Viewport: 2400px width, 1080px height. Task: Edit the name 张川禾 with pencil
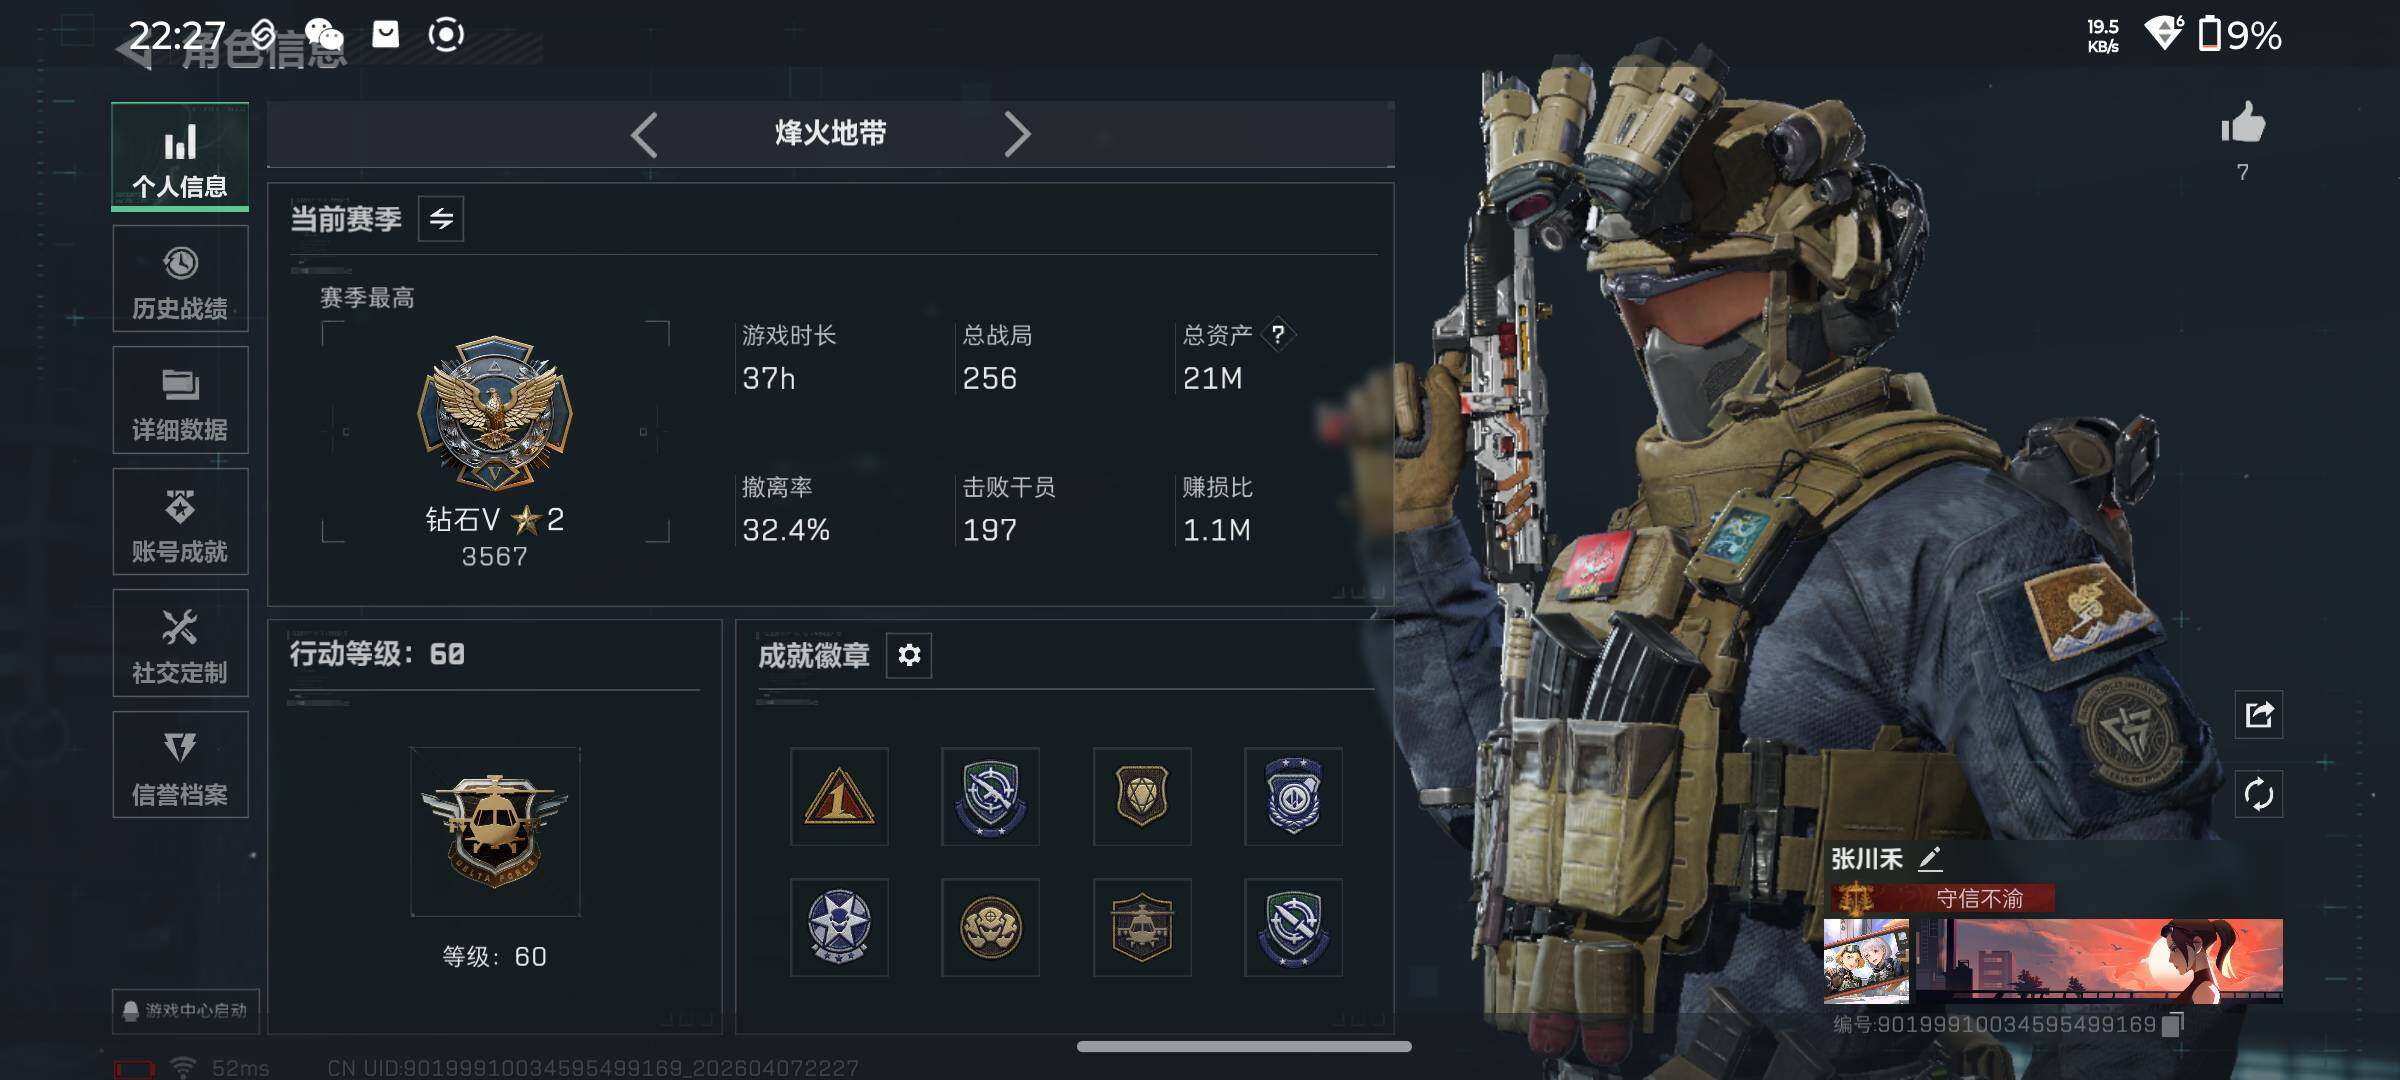click(1930, 859)
